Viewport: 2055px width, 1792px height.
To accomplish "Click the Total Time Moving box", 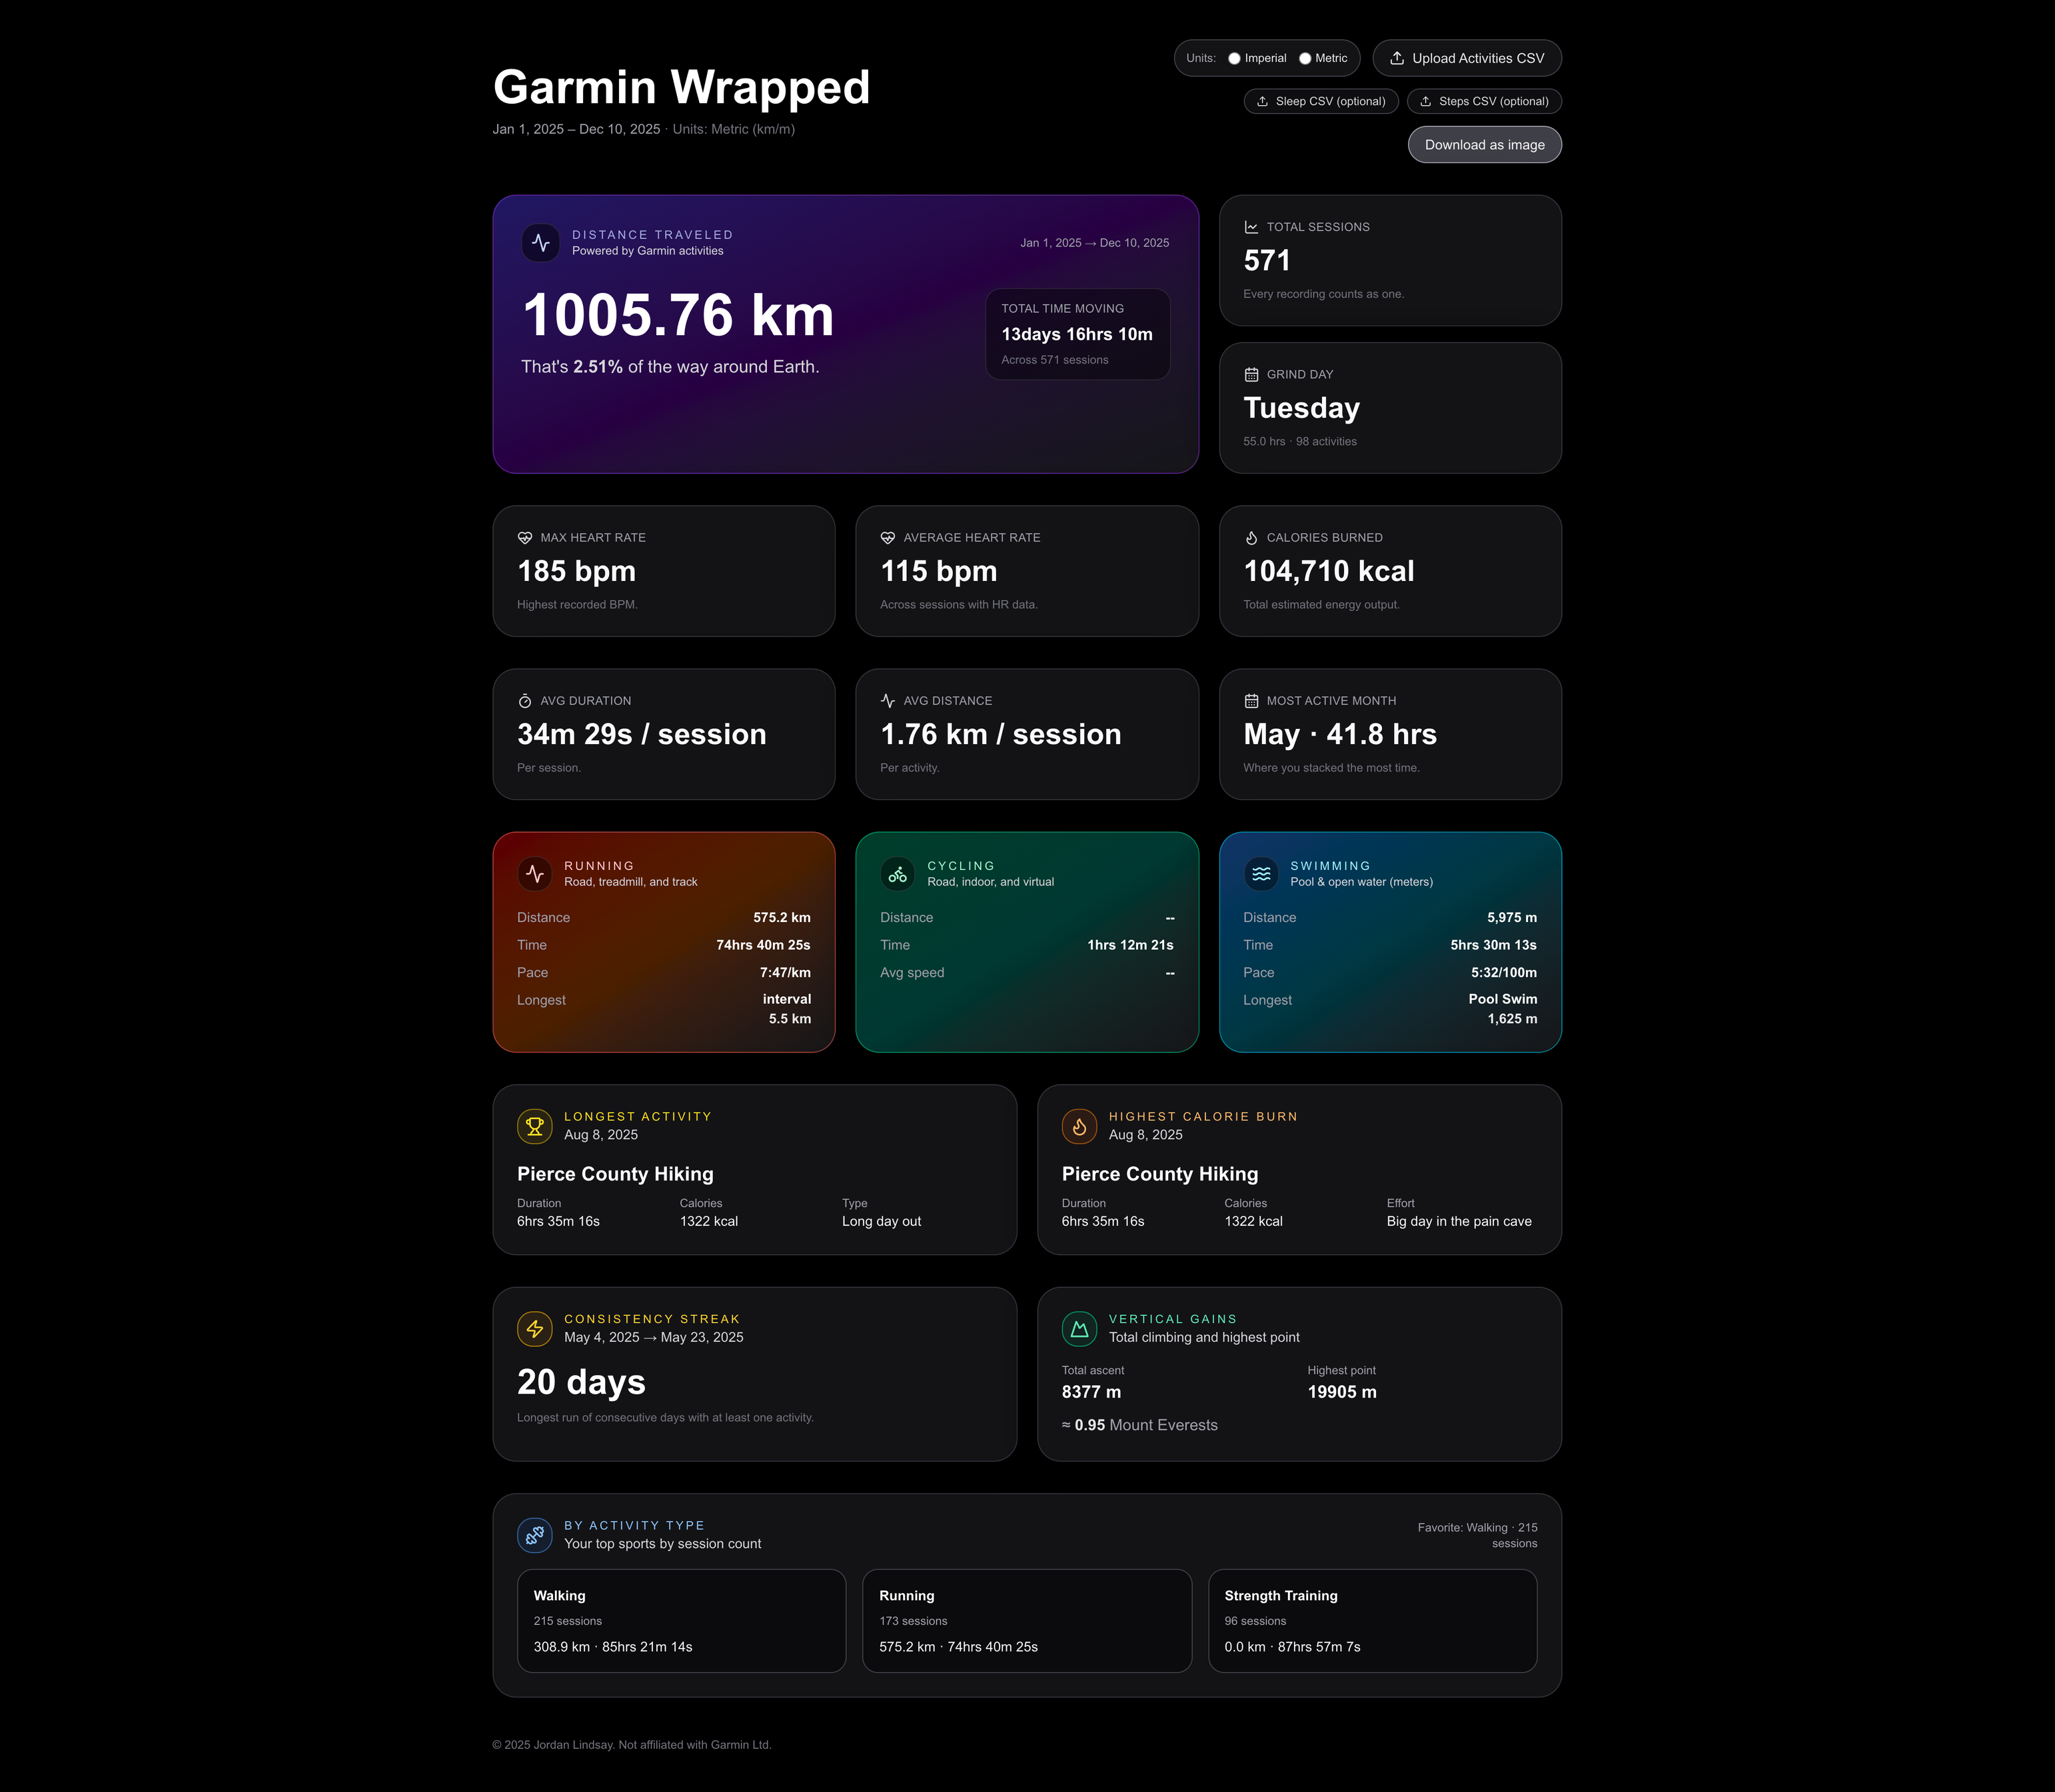I will click(1077, 334).
